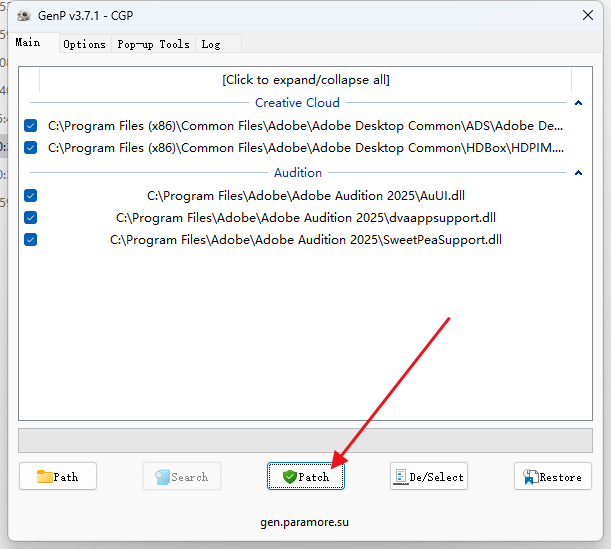Screen dimensions: 611x549
Task: Toggle the SweetPeaSupport.dll checkbox
Action: 30,239
